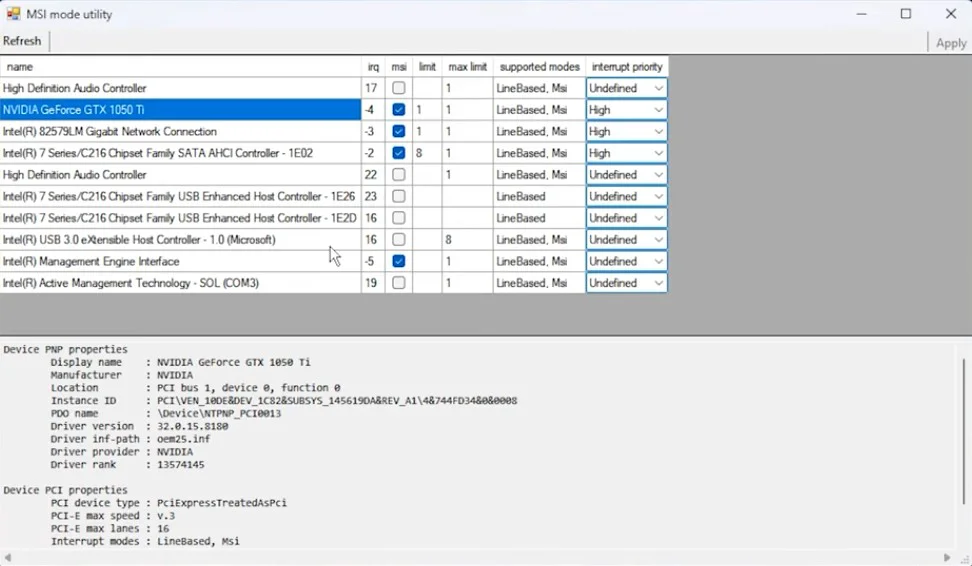
Task: Uncheck msi for NVIDIA GeForce GTX 1050 Ti
Action: tap(399, 110)
